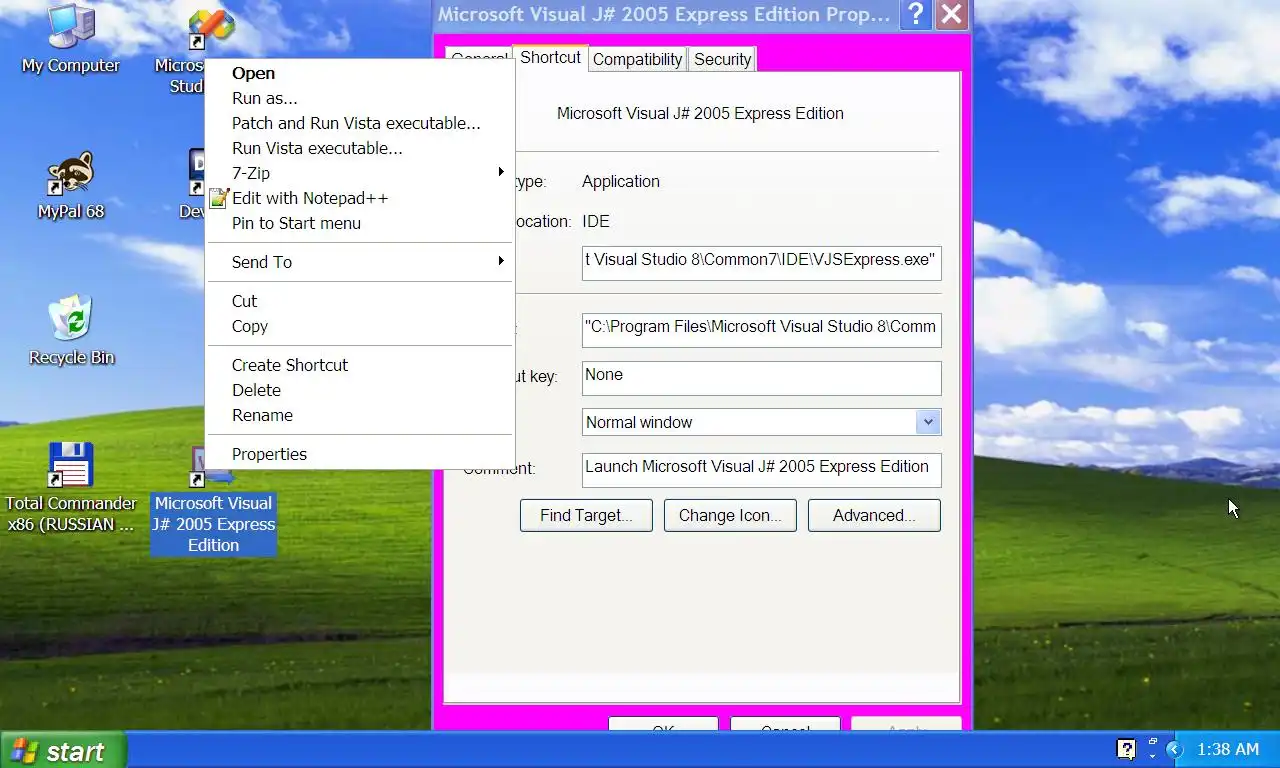Viewport: 1280px width, 768px height.
Task: Choose Rename in the context menu
Action: tap(360, 415)
